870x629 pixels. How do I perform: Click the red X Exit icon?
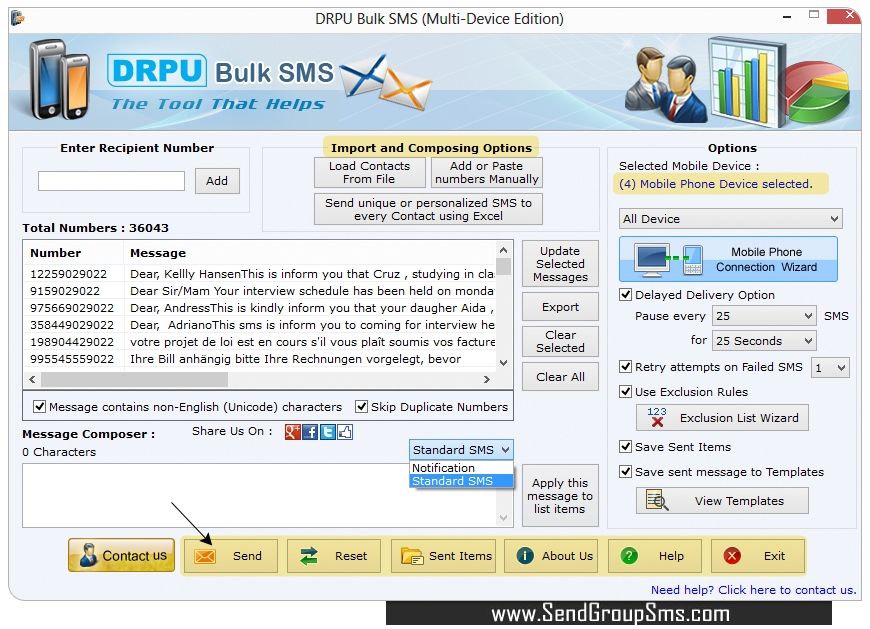[732, 556]
